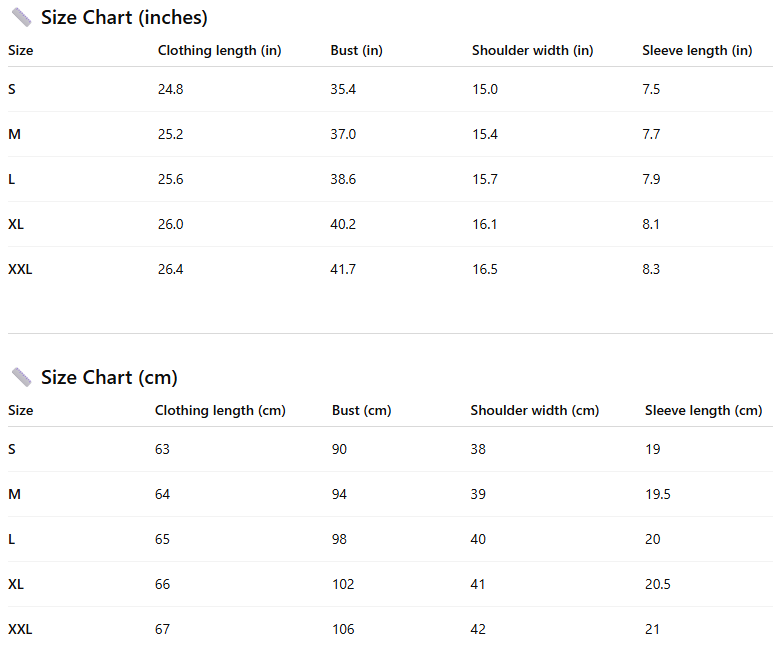
Task: Click the ruler icon beside inches chart title
Action: (x=21, y=17)
